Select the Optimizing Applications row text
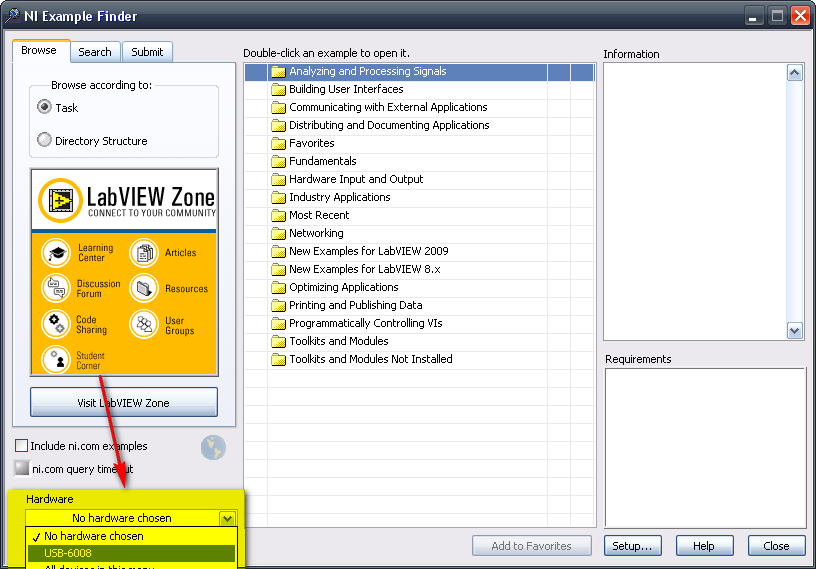The image size is (816, 569). [343, 287]
